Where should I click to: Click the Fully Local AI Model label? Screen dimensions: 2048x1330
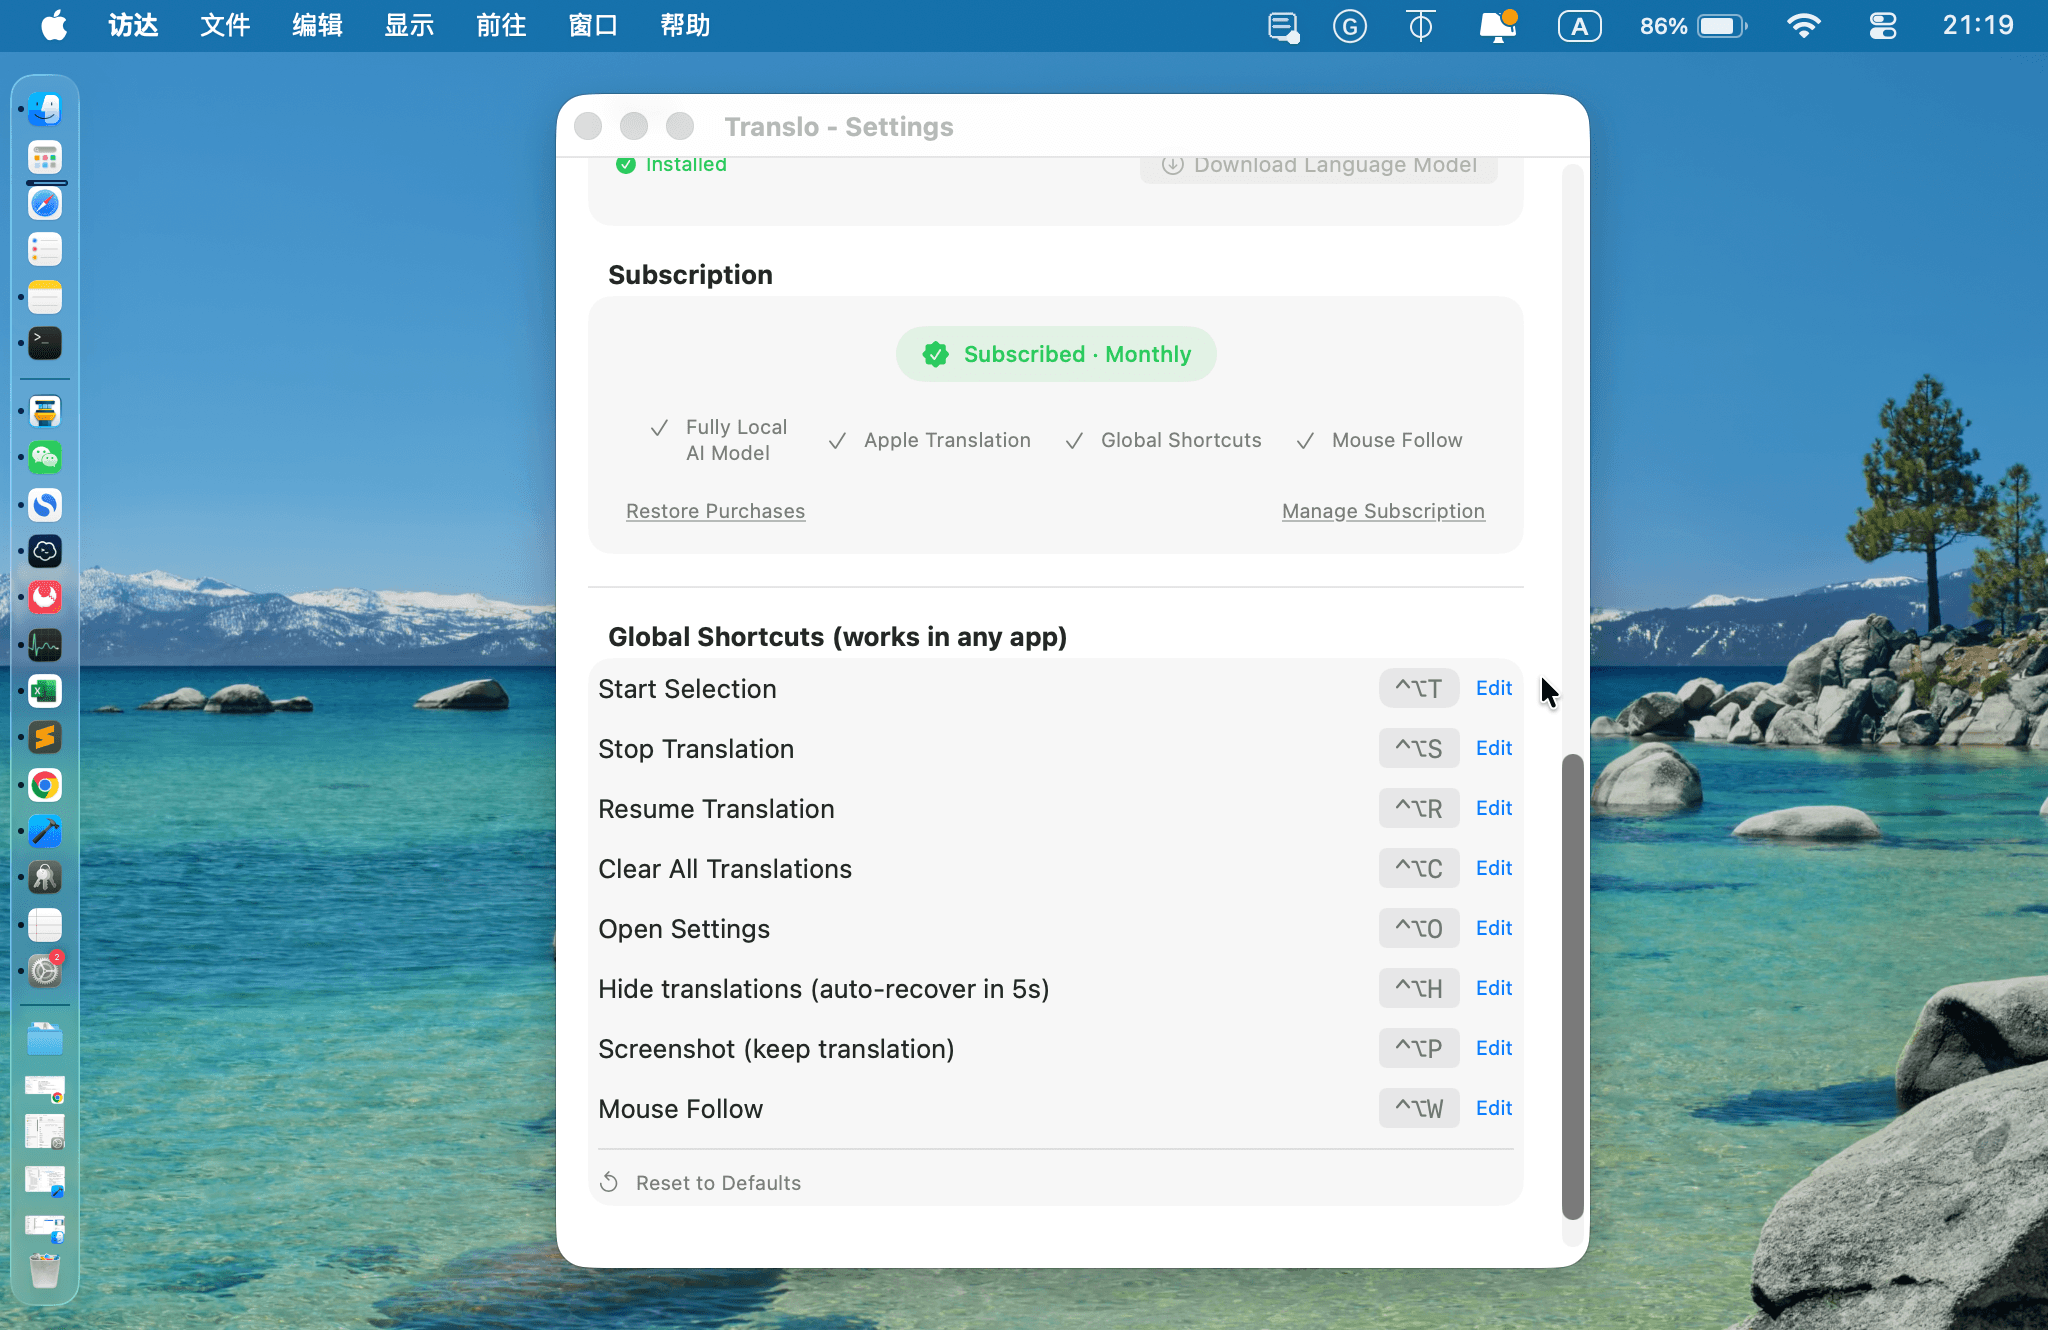click(736, 440)
